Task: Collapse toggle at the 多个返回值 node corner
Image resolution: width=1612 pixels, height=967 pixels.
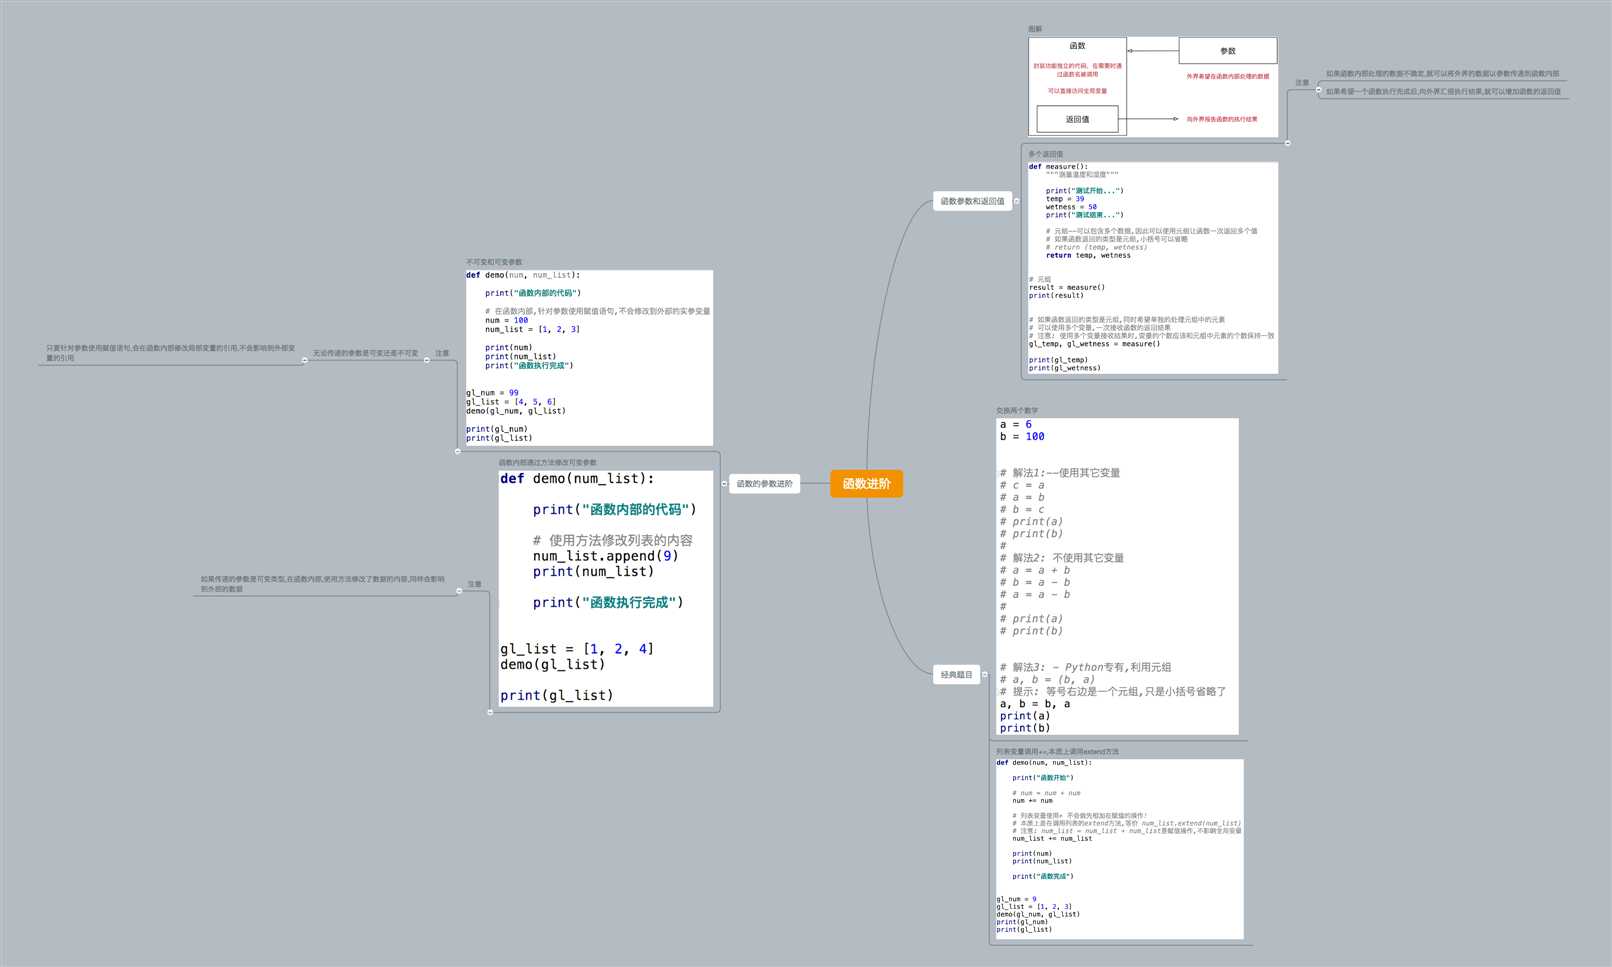Action: tap(1287, 143)
